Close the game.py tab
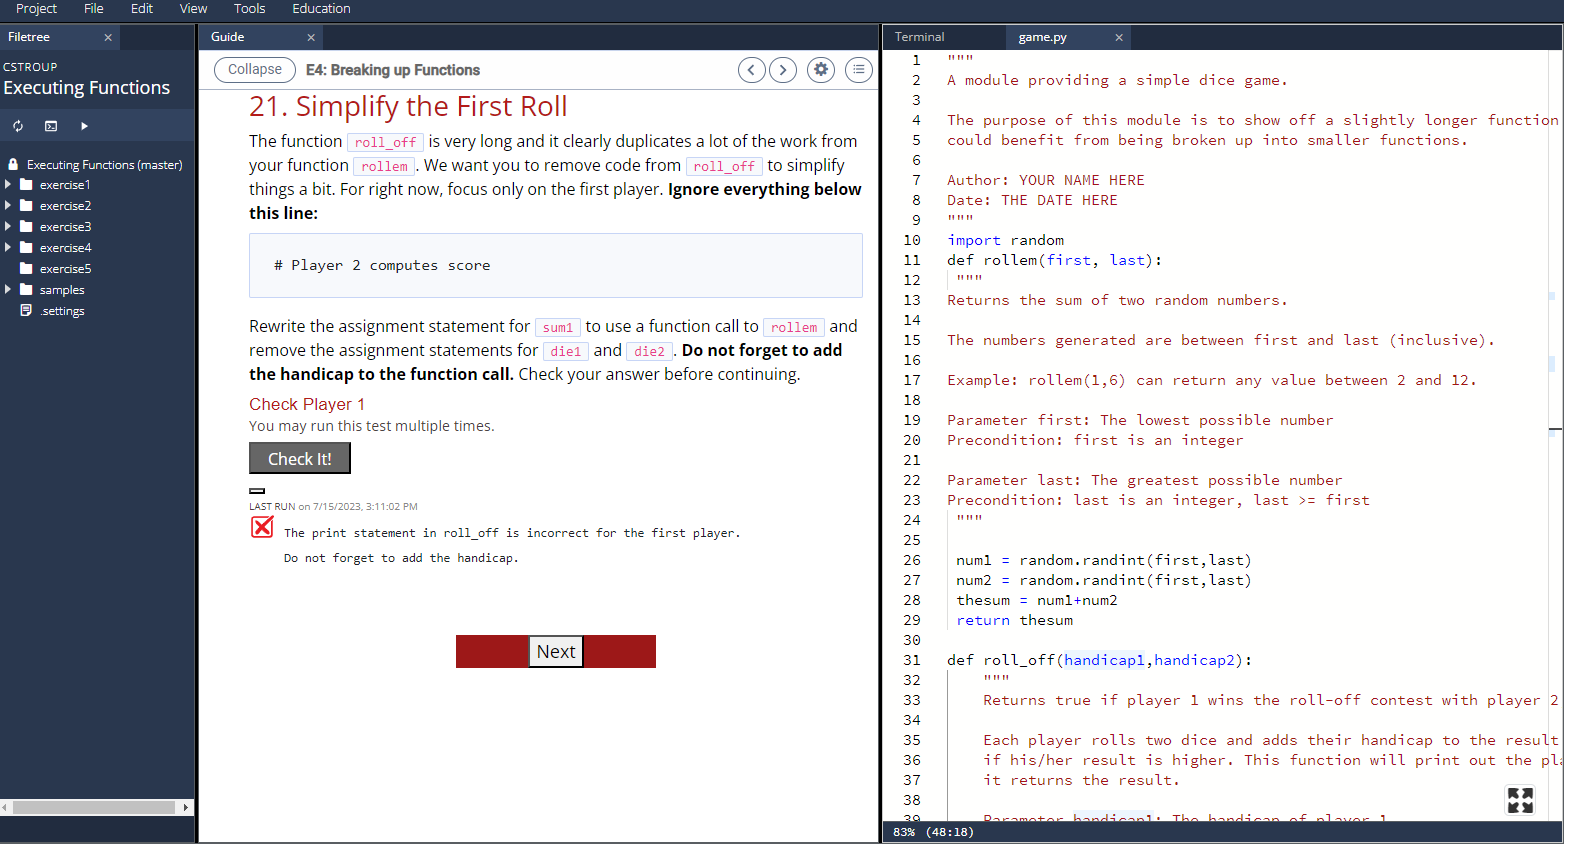Screen dimensions: 1570x847 point(1119,37)
